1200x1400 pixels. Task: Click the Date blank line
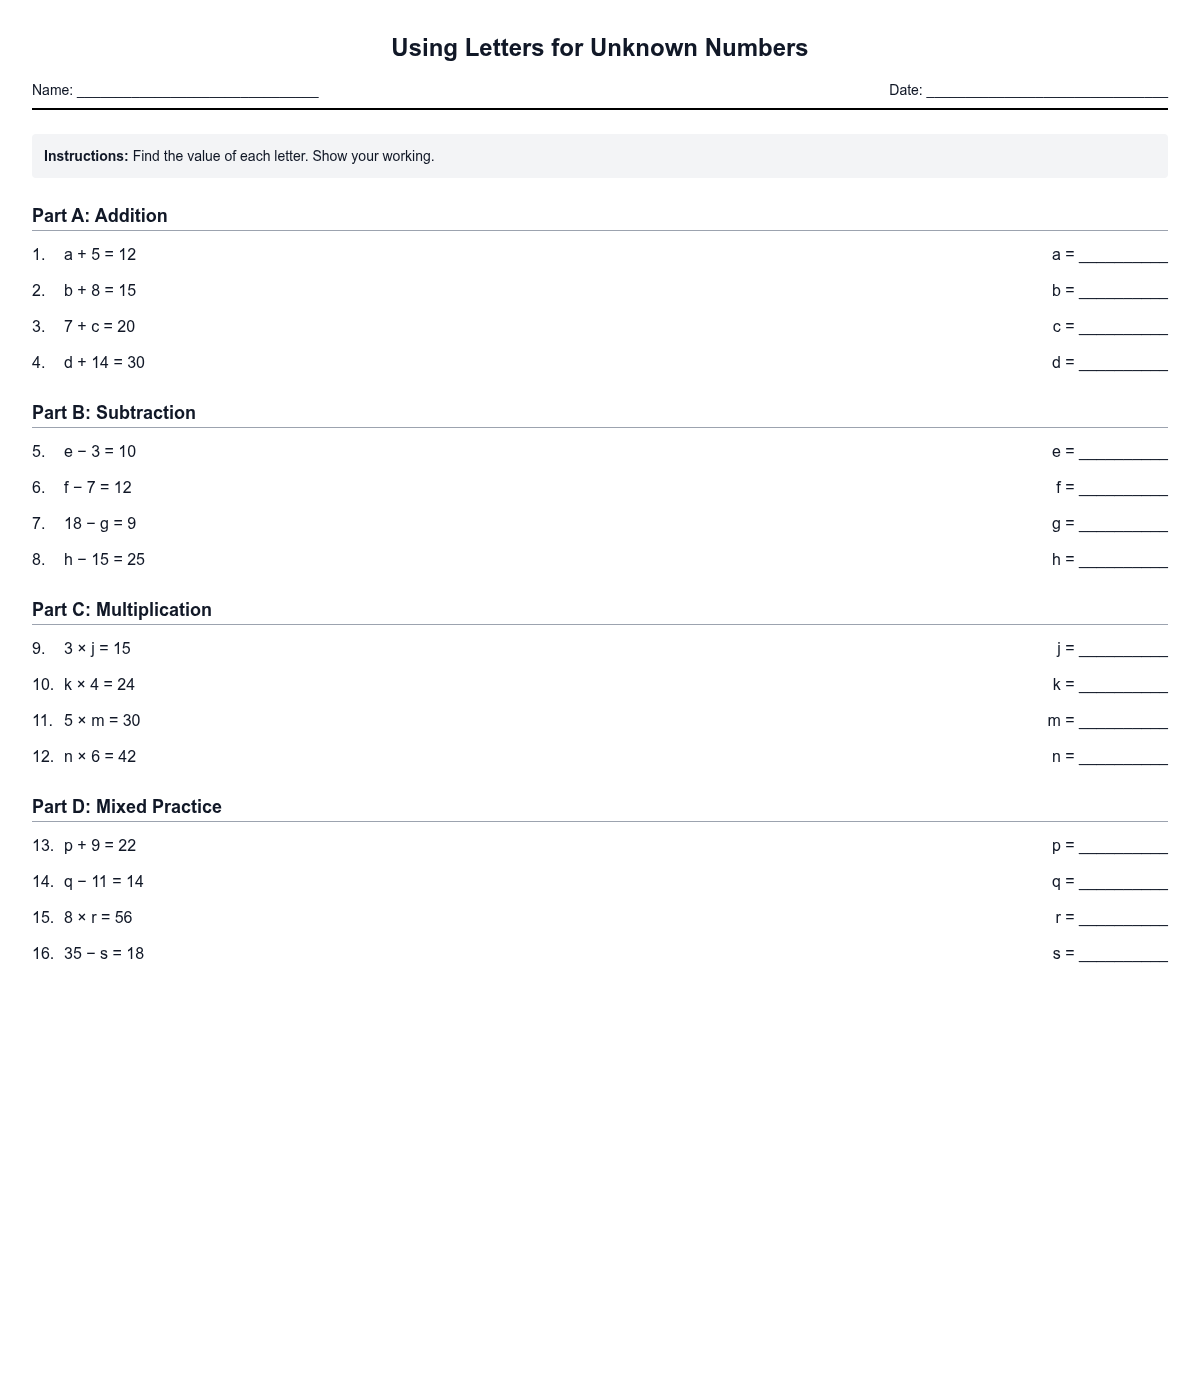coord(1046,91)
